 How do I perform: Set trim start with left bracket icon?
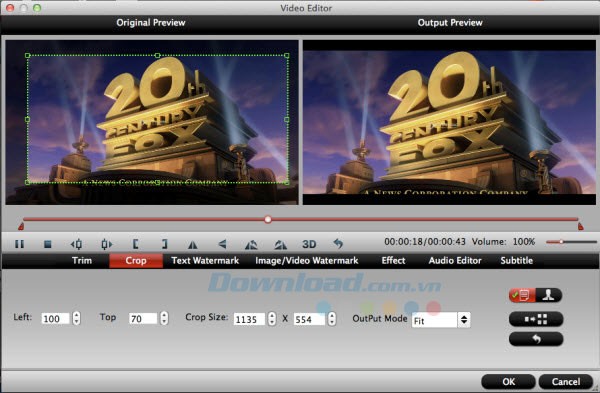(135, 244)
